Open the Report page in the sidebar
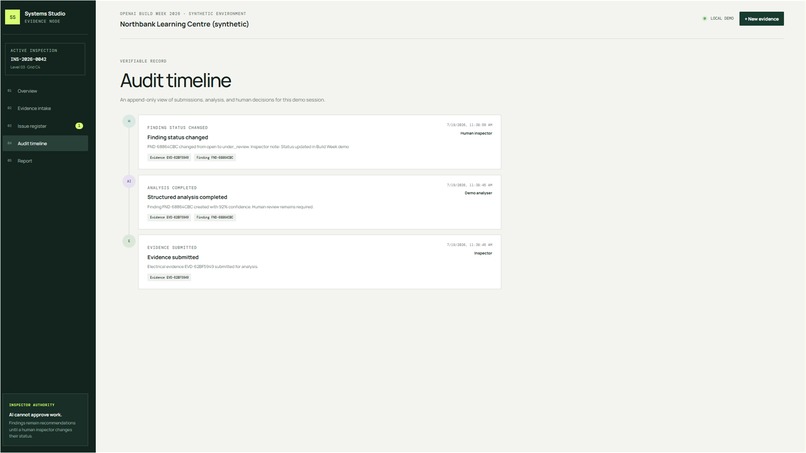The height and width of the screenshot is (453, 806). 45,161
